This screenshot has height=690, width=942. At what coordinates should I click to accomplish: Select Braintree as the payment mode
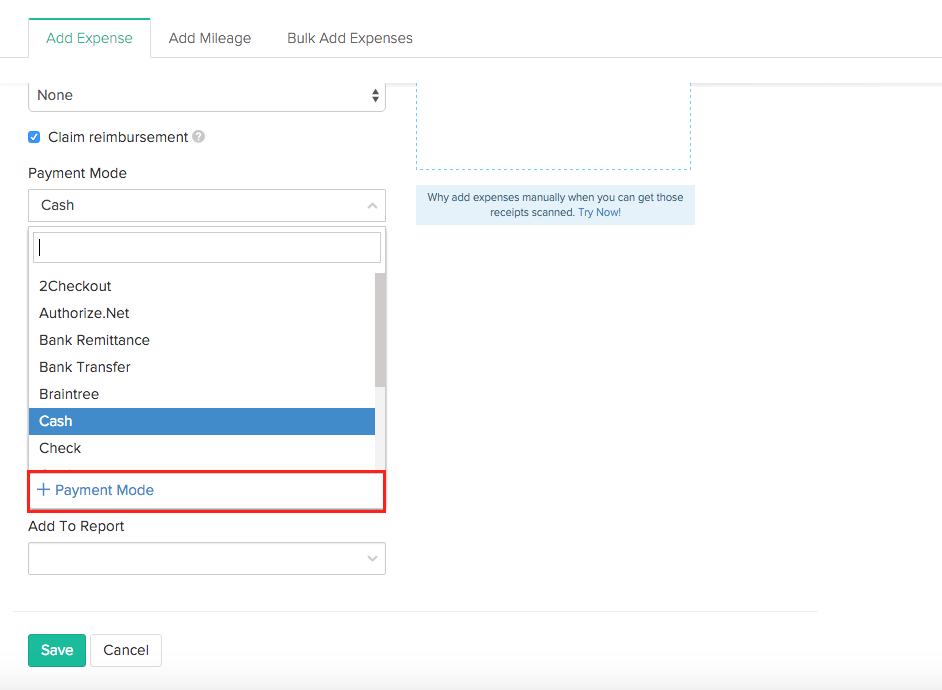click(x=68, y=394)
